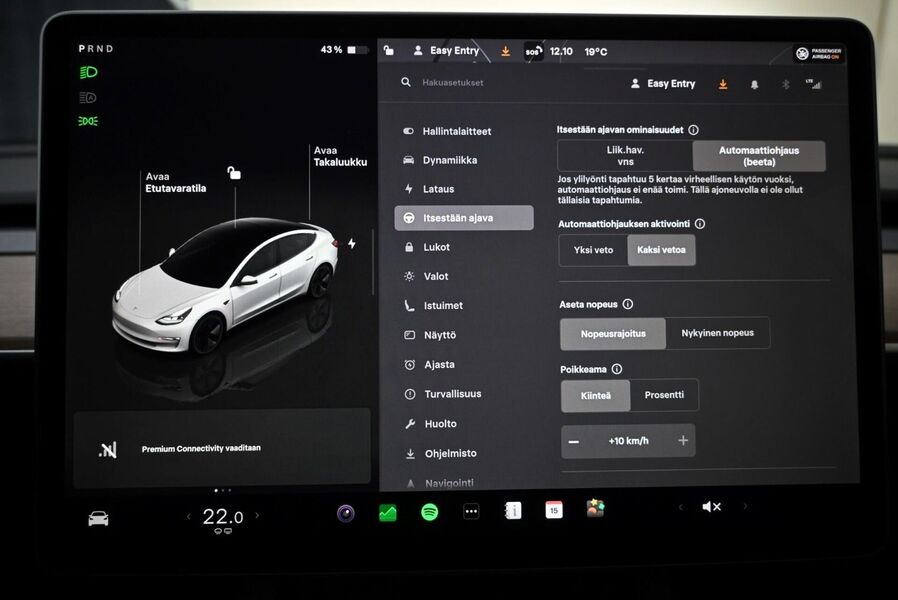Show info for Poikkeama

(617, 369)
